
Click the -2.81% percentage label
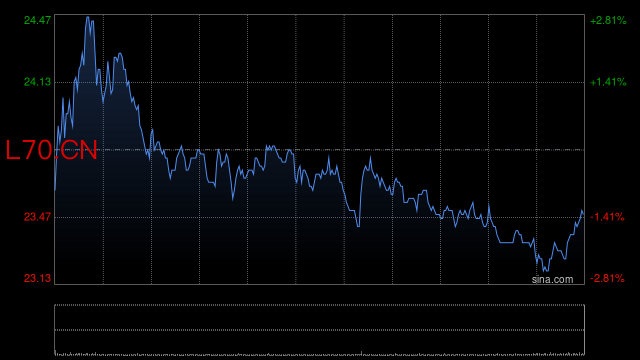(x=607, y=278)
